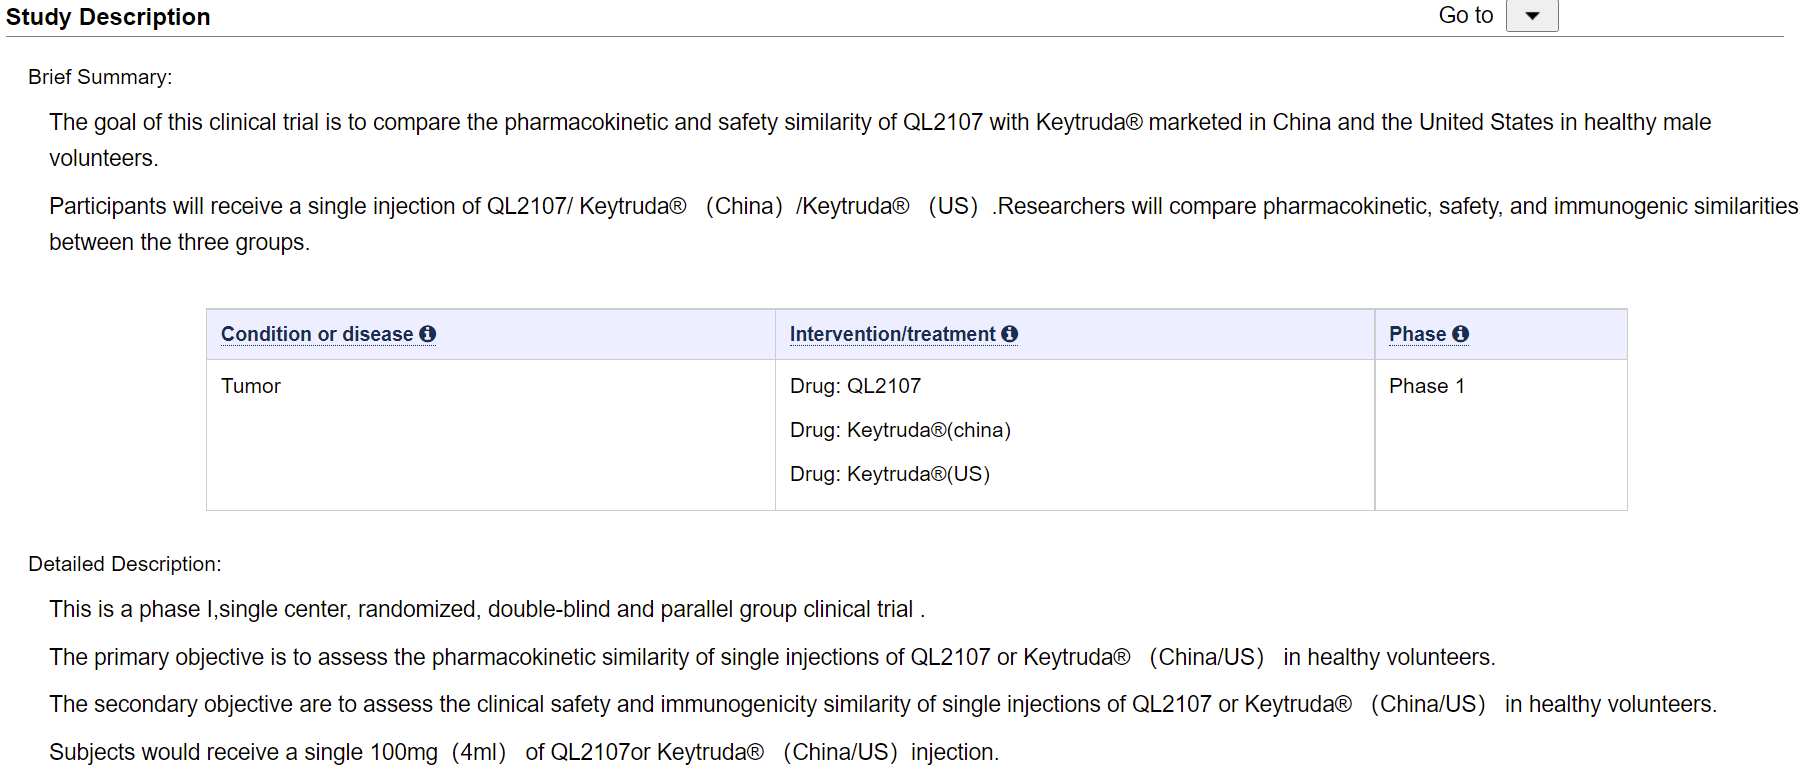This screenshot has width=1806, height=771.
Task: Click info icon beside Intervention/treatment
Action: (x=1010, y=334)
